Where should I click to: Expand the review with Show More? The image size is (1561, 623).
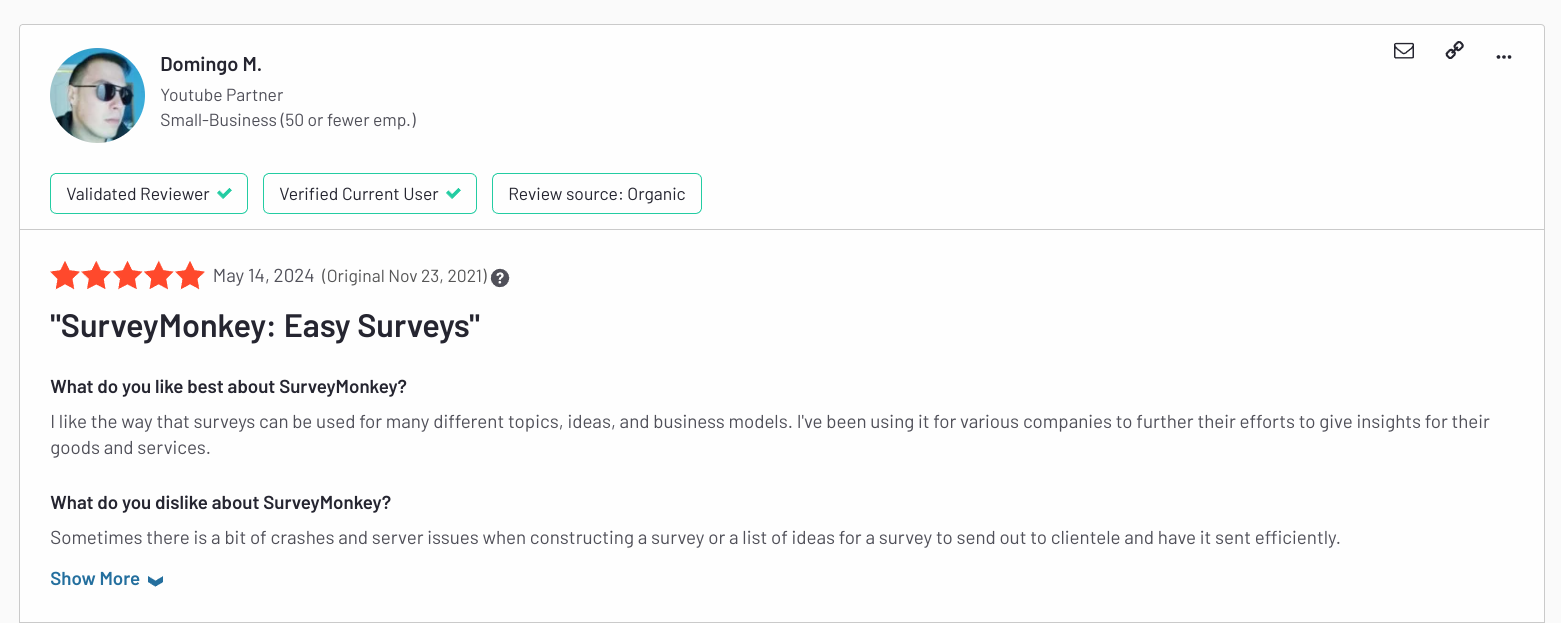tap(94, 578)
